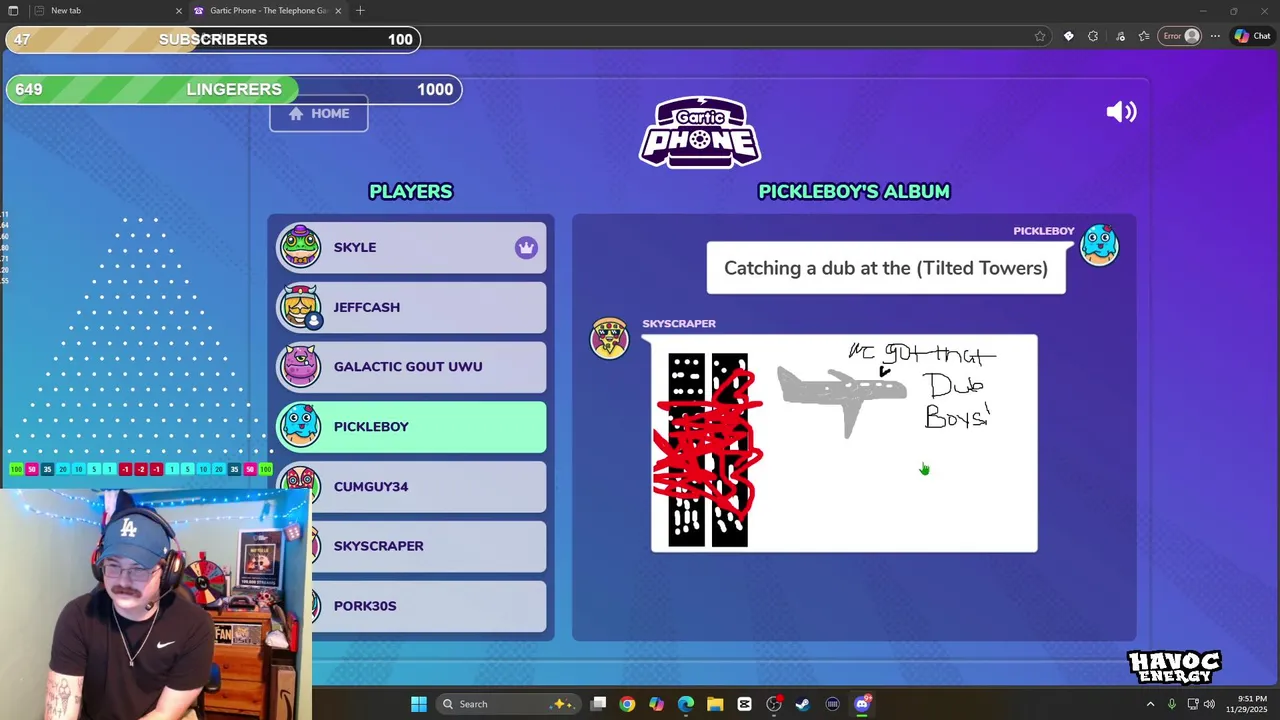The height and width of the screenshot is (720, 1280).
Task: Click the profile Error button
Action: 1180,36
